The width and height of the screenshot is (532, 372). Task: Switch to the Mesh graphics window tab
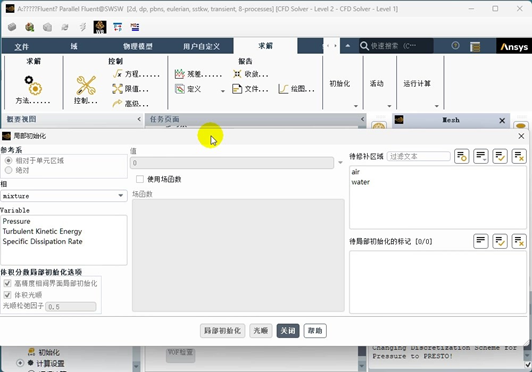(451, 120)
